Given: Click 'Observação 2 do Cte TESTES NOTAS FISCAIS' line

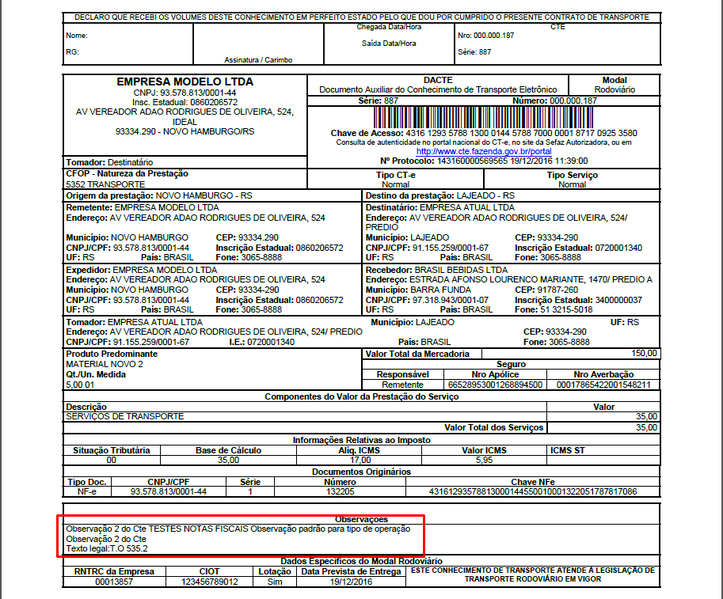Looking at the screenshot, I should [238, 529].
